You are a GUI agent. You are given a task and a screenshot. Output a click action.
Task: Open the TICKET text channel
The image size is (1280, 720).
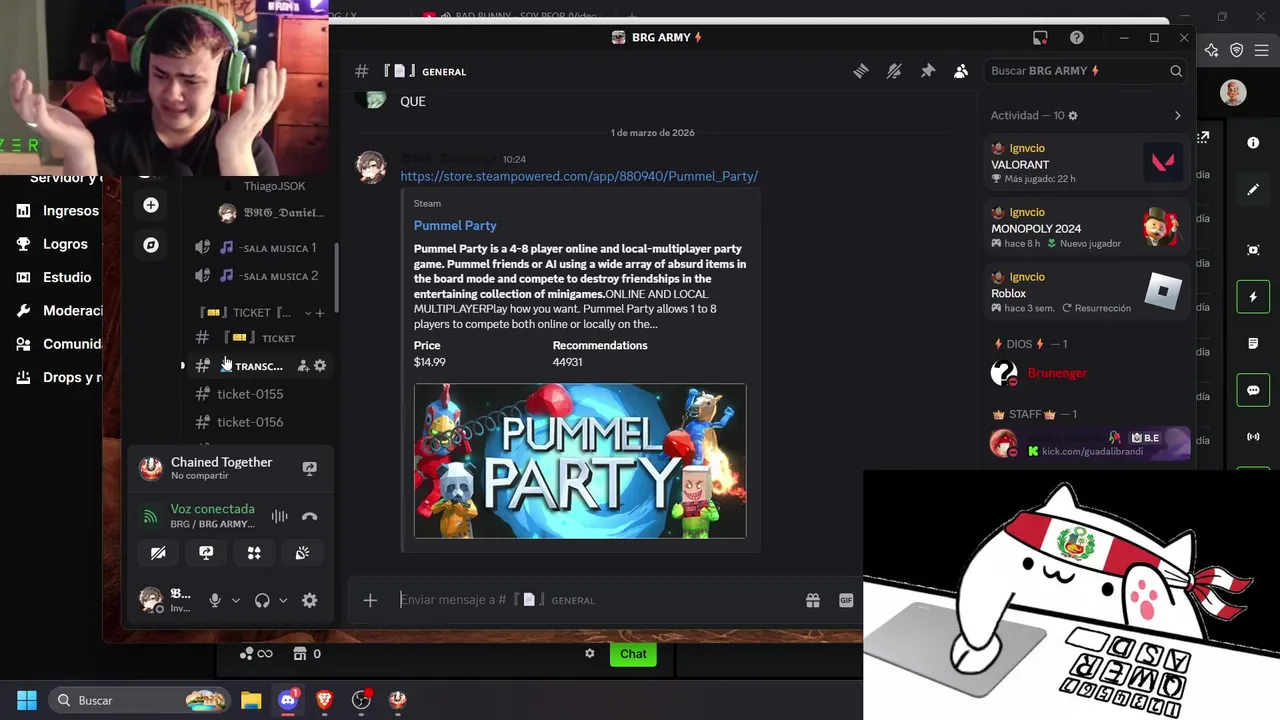260,338
